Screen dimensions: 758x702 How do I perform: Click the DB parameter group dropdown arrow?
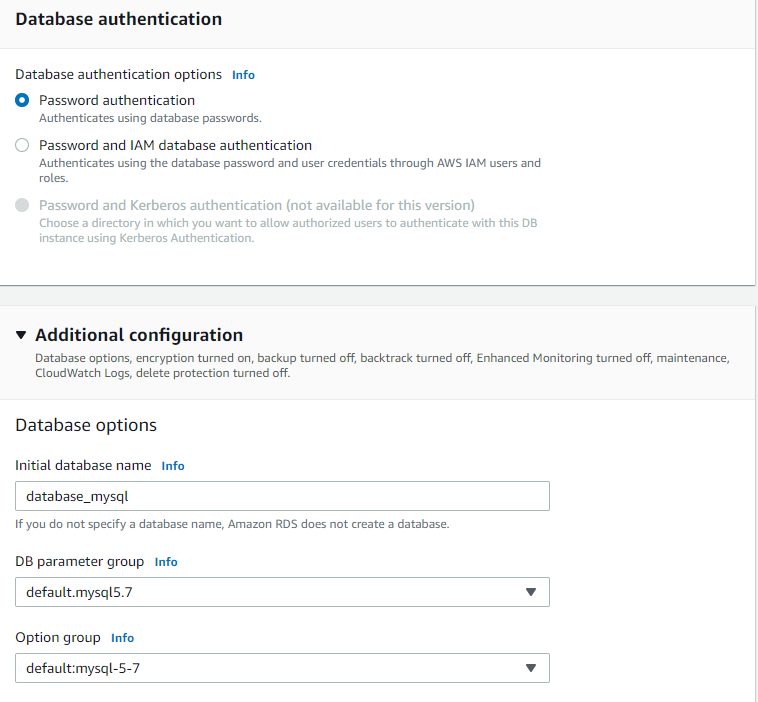[x=531, y=592]
